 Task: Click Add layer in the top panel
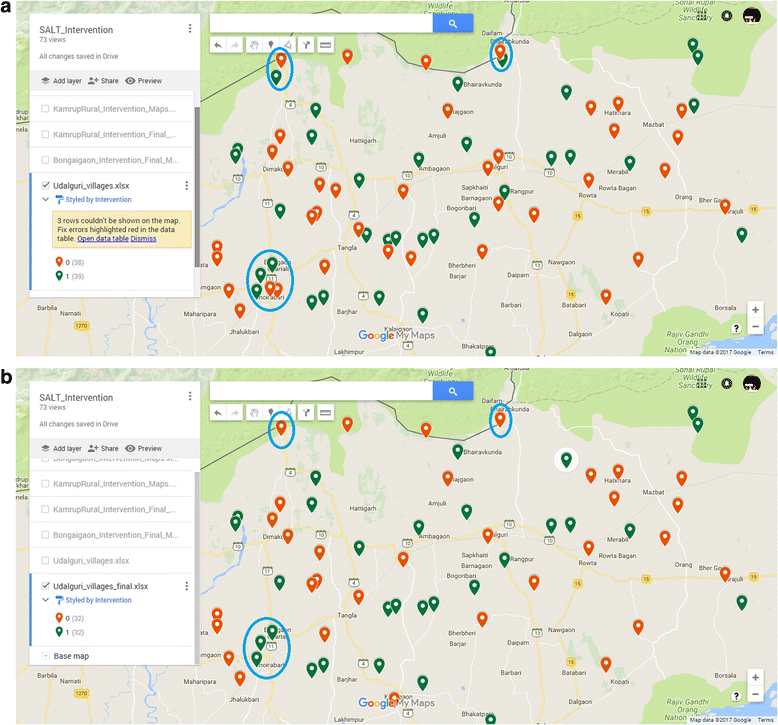click(60, 81)
